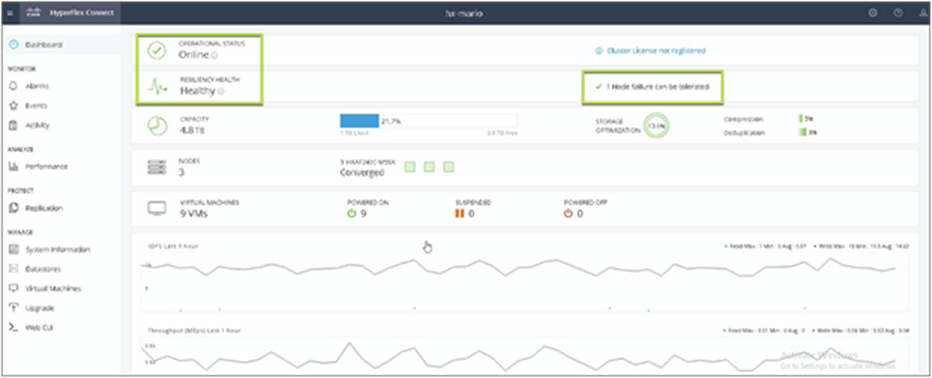This screenshot has height=378, width=932.
Task: Click the Nodes server stack icon
Action: [157, 168]
